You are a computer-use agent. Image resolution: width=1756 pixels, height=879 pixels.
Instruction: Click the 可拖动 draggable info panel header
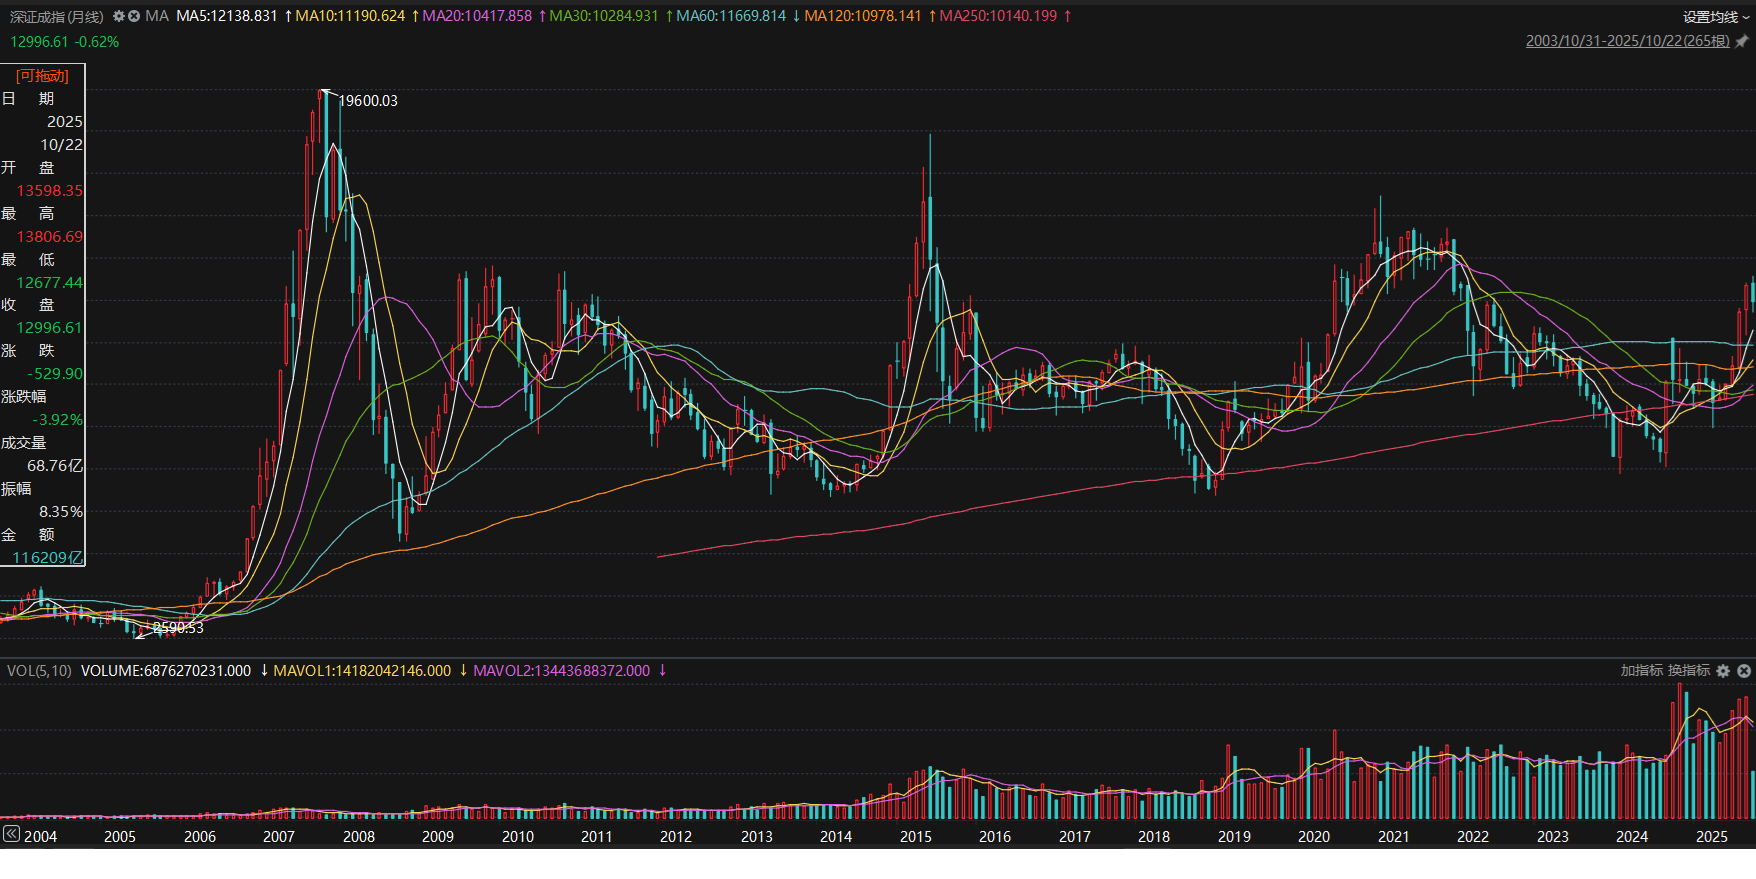(42, 76)
